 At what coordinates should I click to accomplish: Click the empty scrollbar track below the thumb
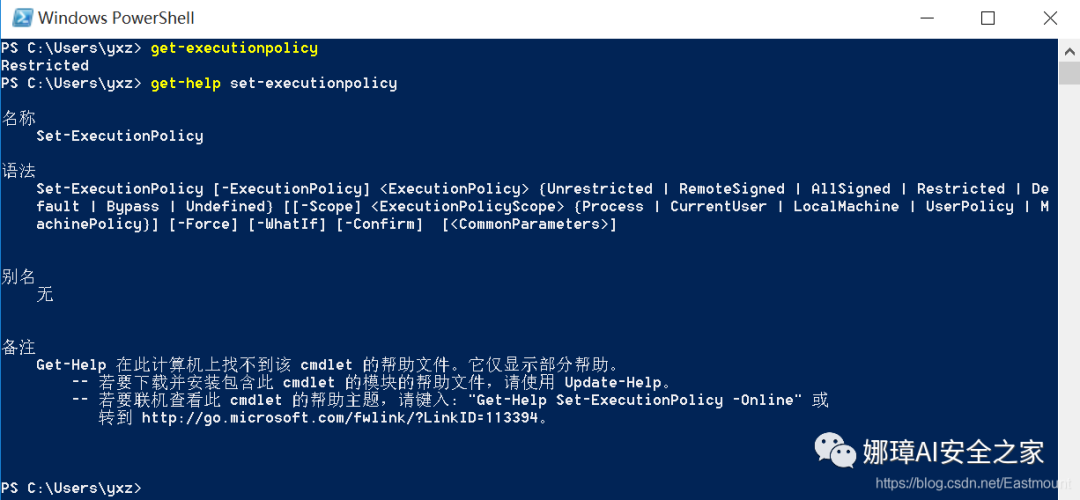point(1069,275)
